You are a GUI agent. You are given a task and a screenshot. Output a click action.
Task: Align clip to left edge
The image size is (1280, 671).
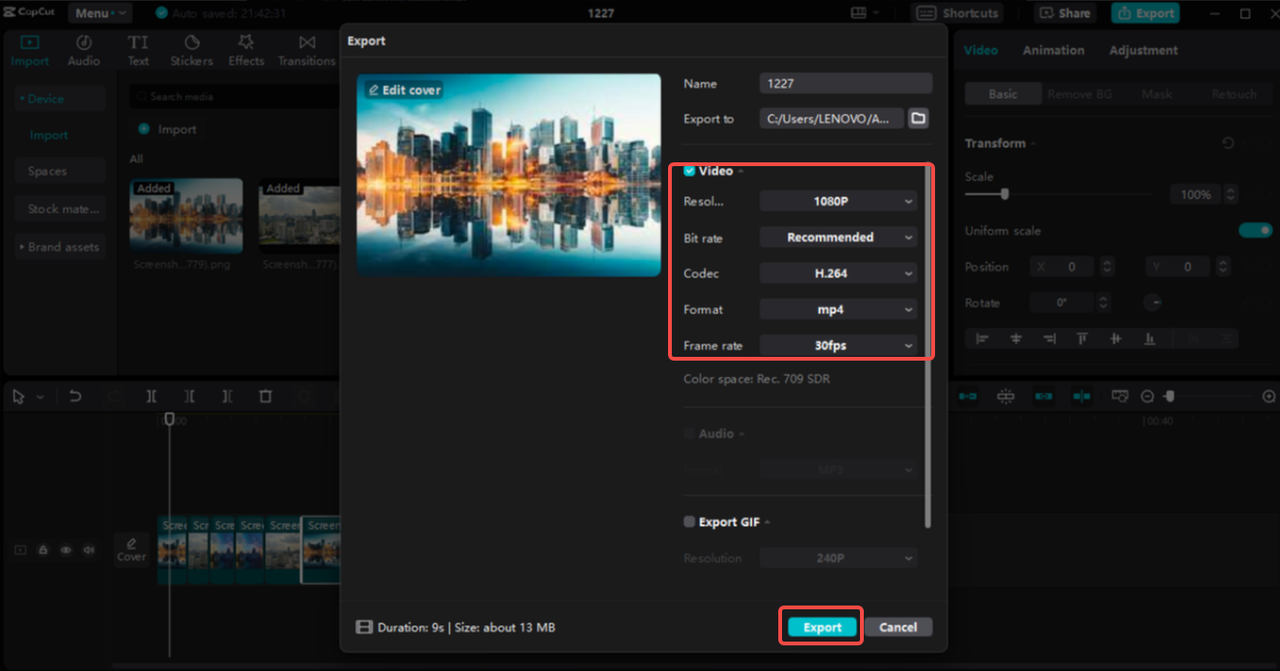click(x=982, y=339)
